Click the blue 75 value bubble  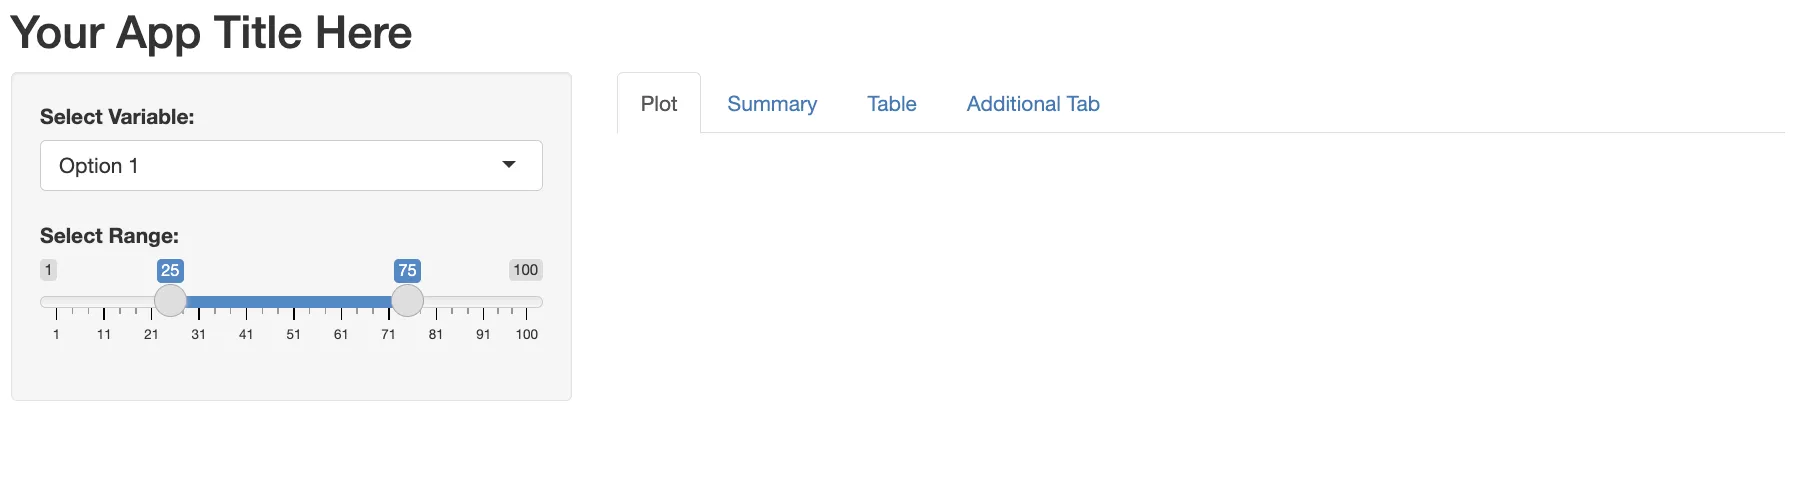point(407,270)
